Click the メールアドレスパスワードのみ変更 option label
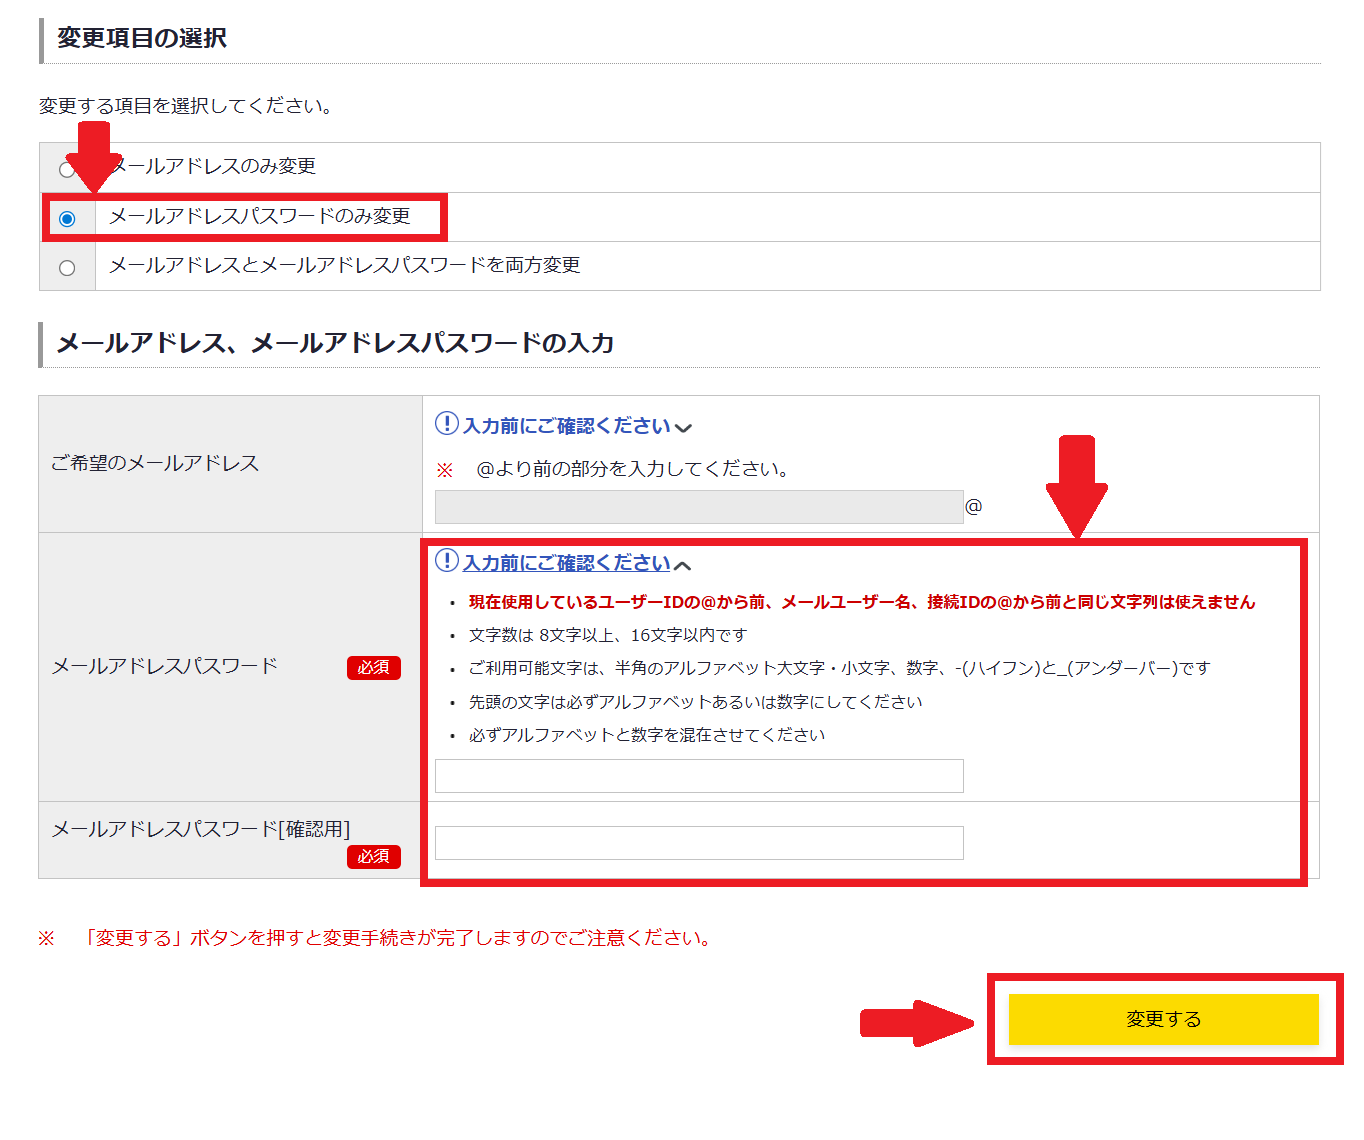This screenshot has height=1140, width=1364. (259, 216)
